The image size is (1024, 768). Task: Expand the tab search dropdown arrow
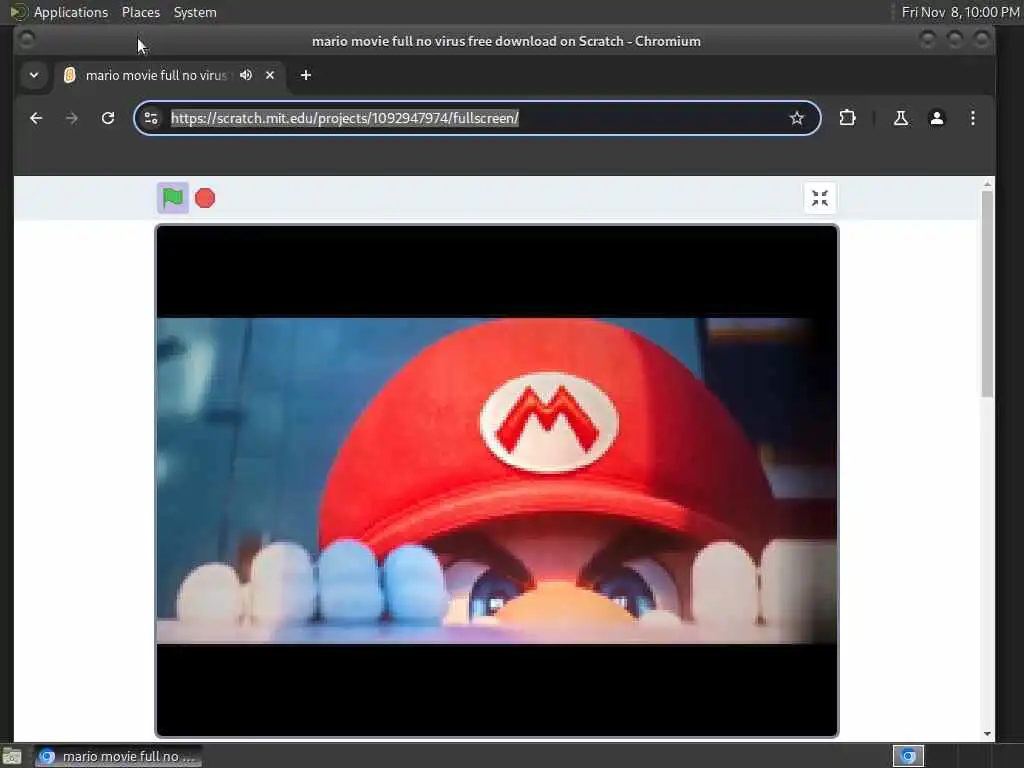click(34, 75)
